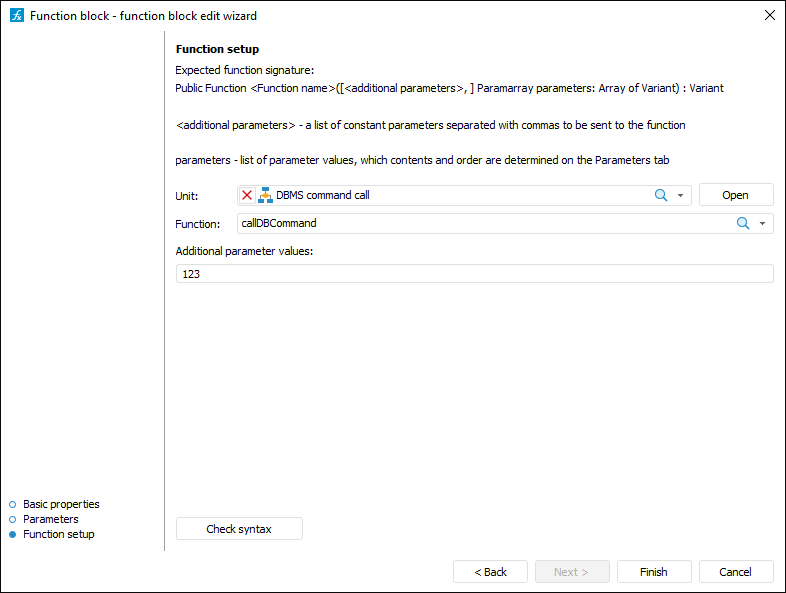This screenshot has height=593, width=786.
Task: Click the Finish button
Action: 654,572
